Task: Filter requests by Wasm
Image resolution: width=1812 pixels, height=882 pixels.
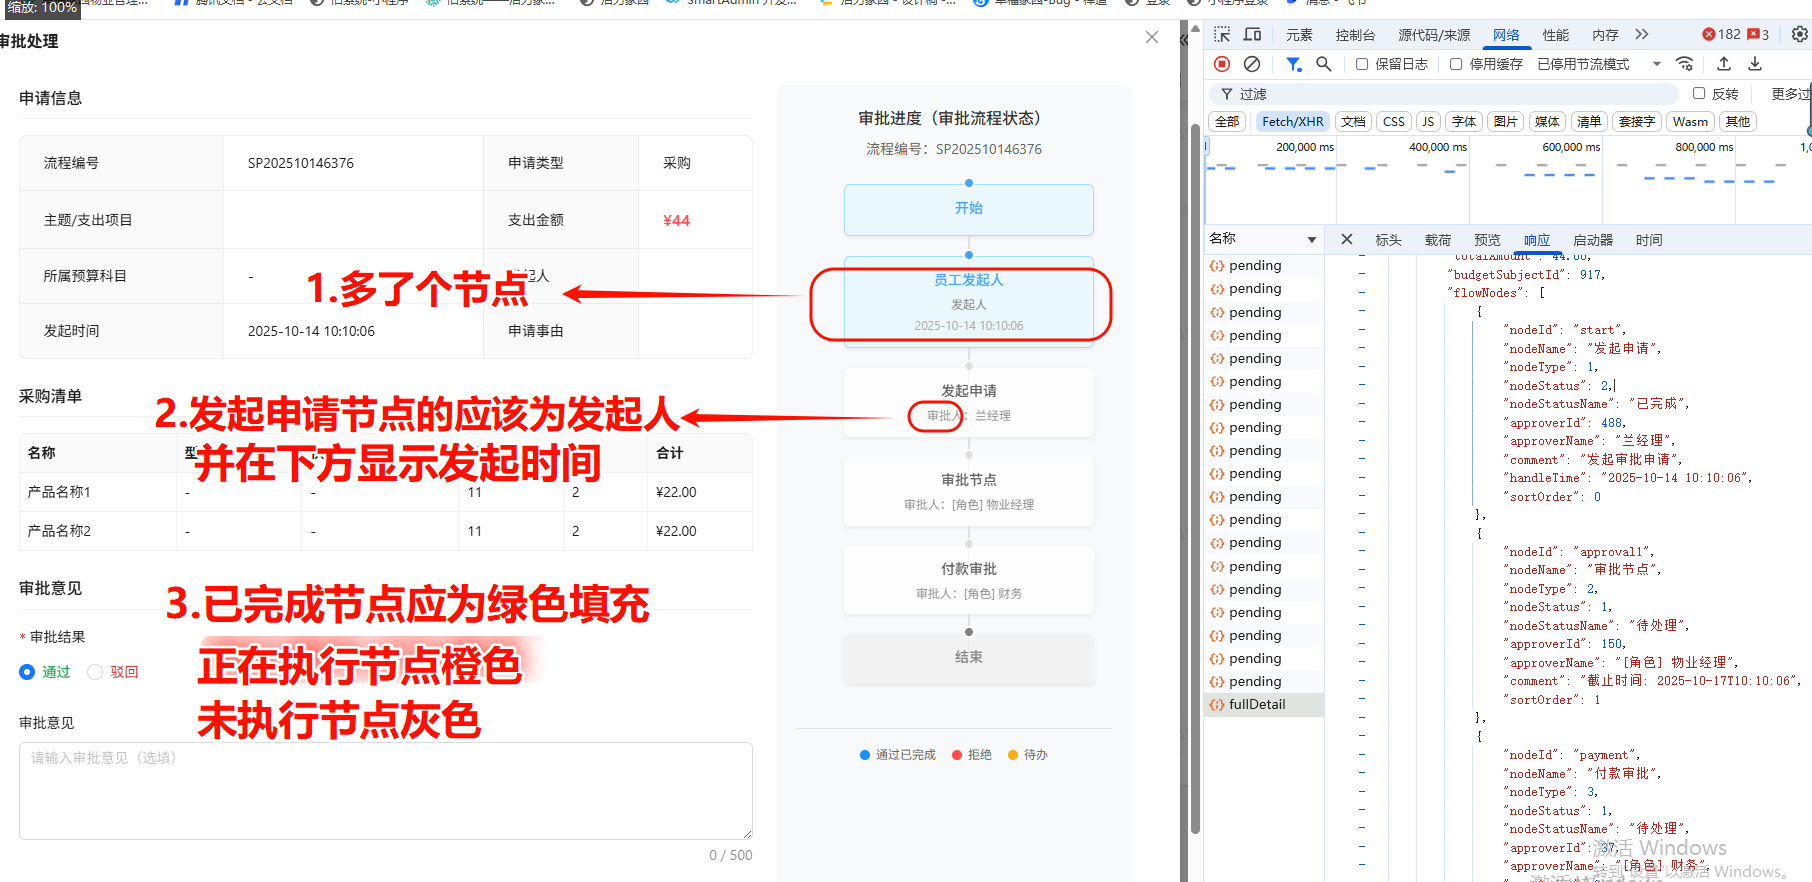Action: pos(1690,122)
